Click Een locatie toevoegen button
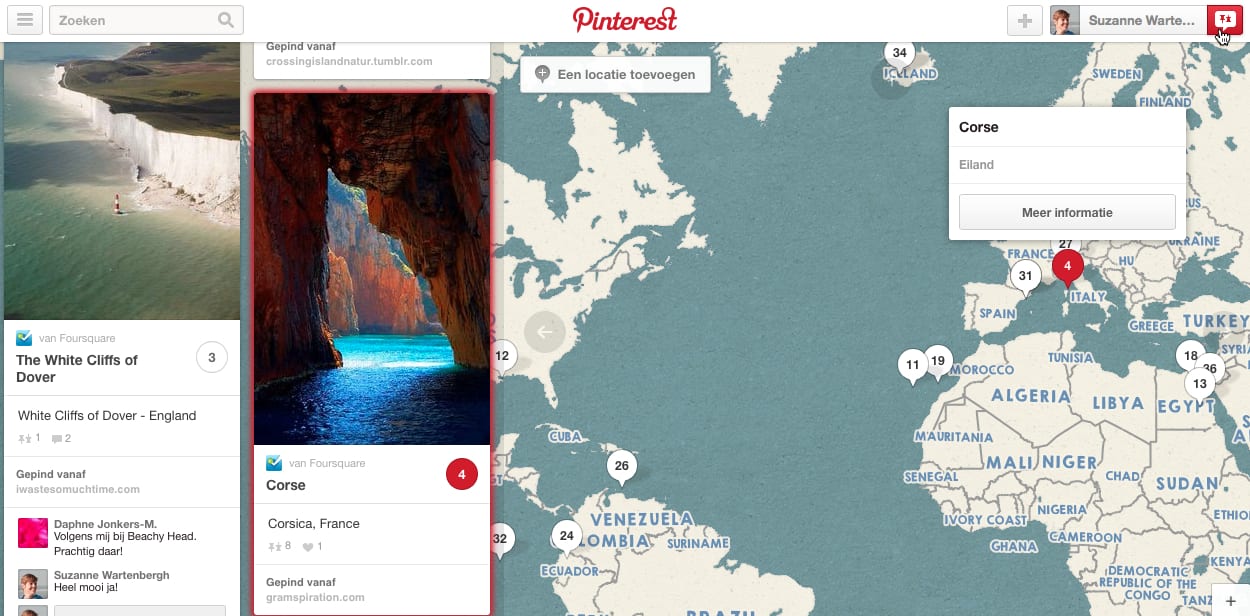The height and width of the screenshot is (616, 1250). click(x=615, y=74)
